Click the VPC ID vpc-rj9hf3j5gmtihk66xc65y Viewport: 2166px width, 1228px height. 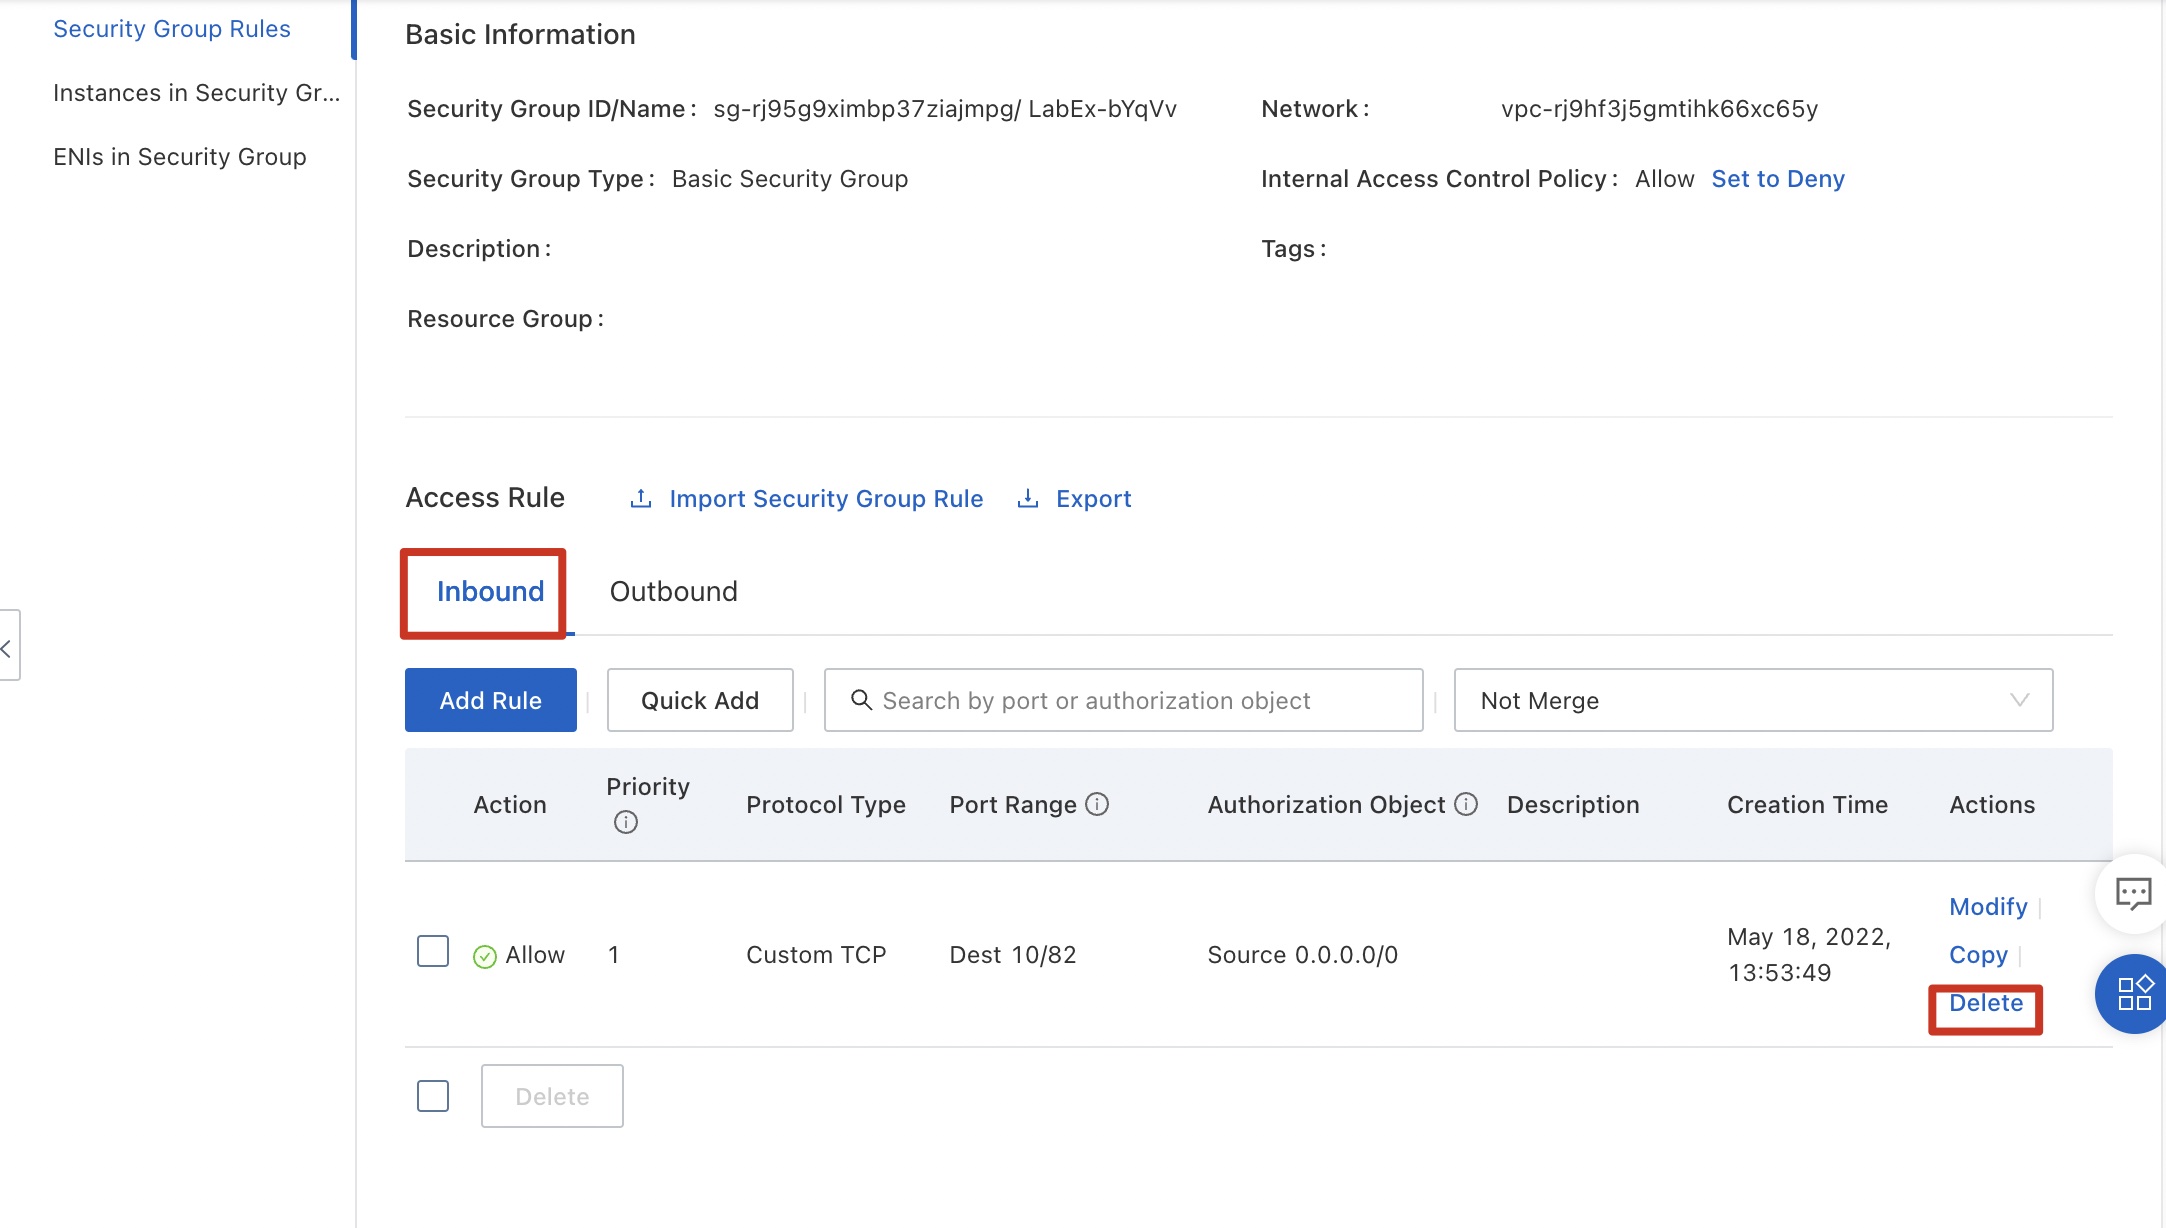[1659, 109]
